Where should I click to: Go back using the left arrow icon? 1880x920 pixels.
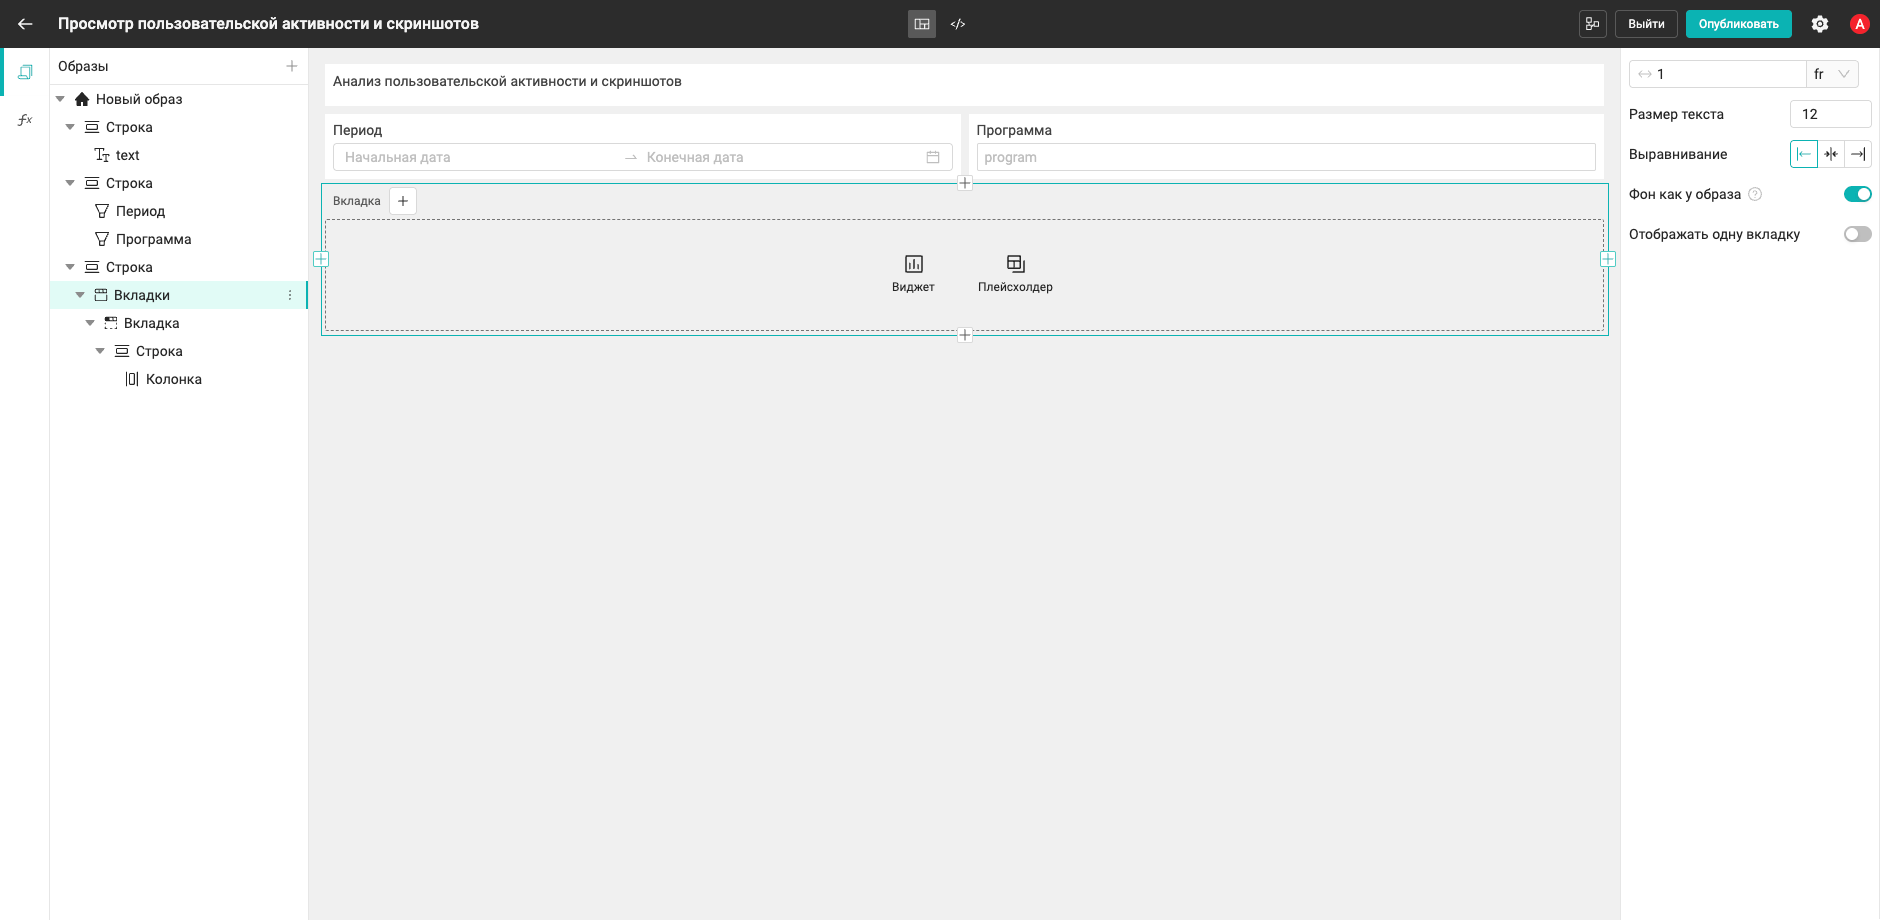25,24
